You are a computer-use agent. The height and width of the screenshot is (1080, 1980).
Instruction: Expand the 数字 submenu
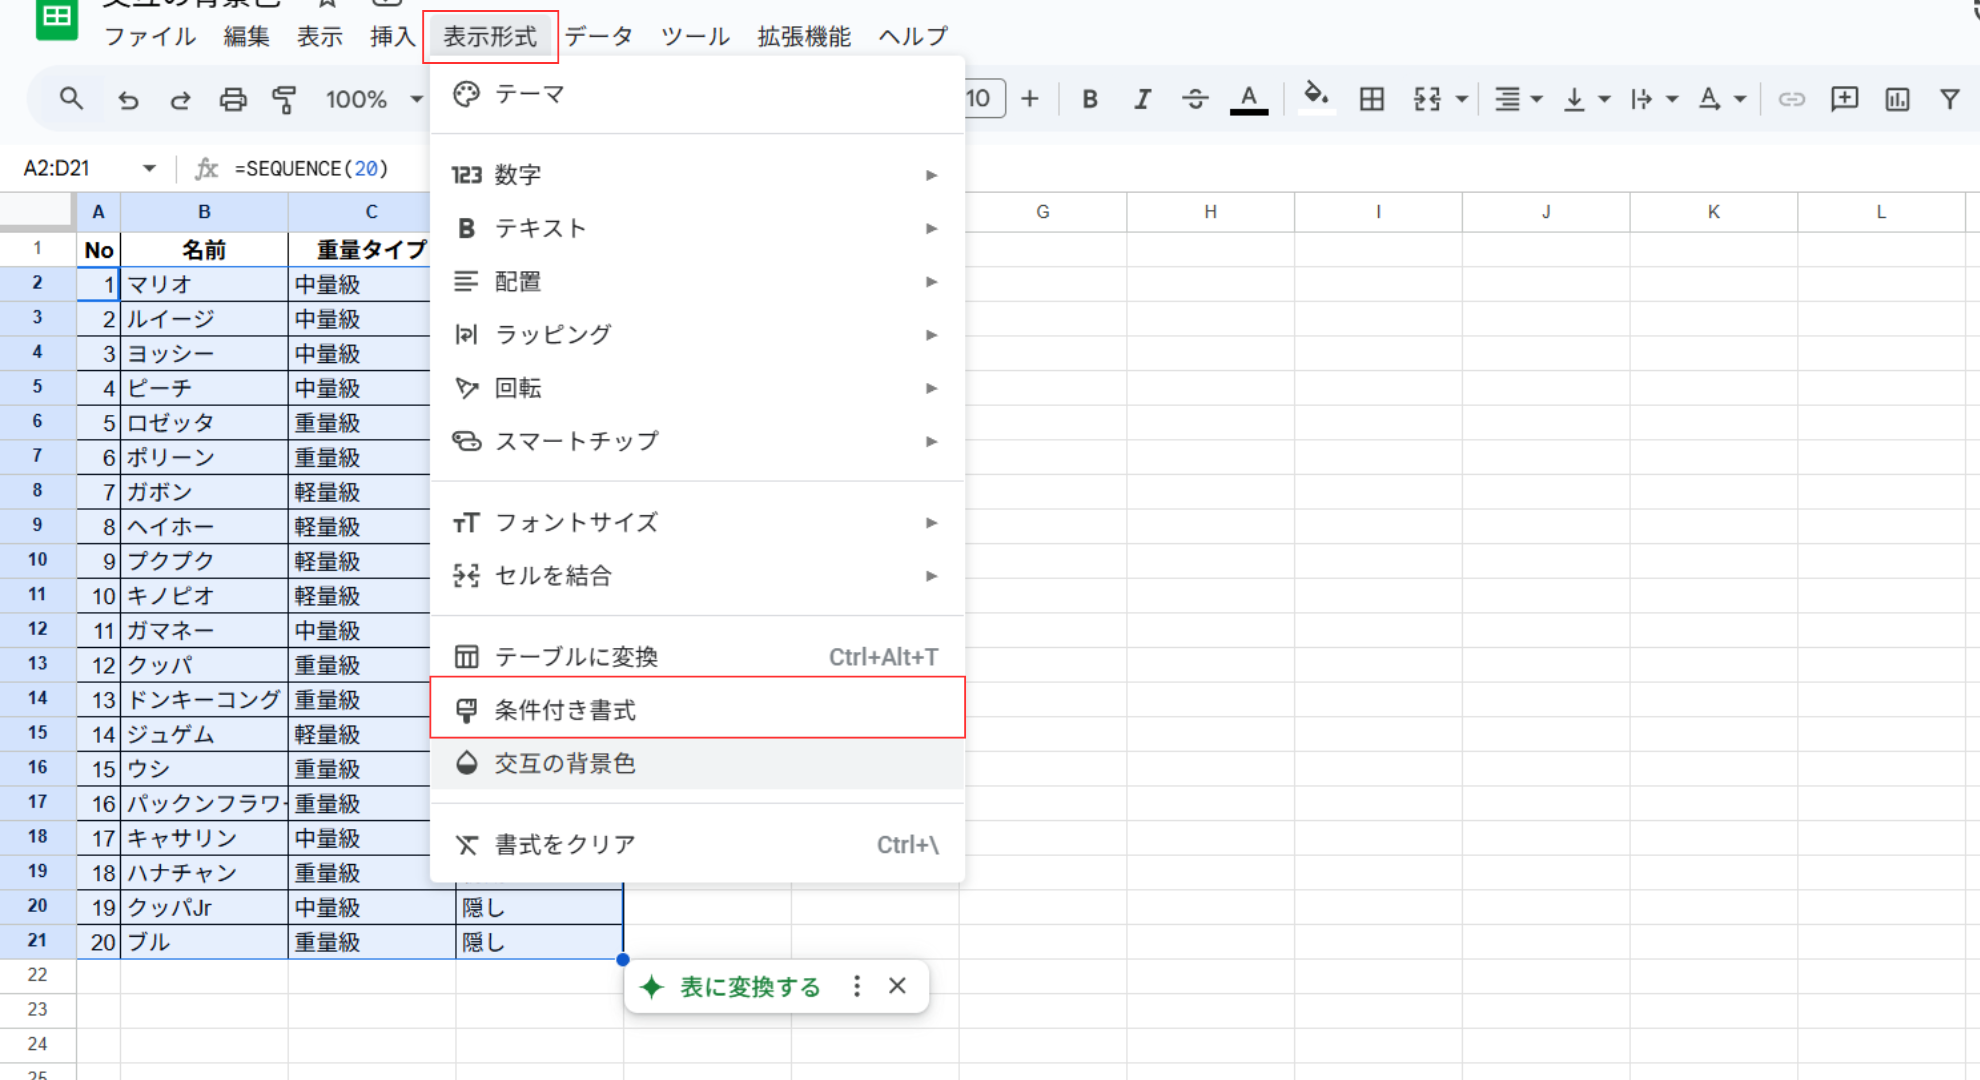(697, 175)
